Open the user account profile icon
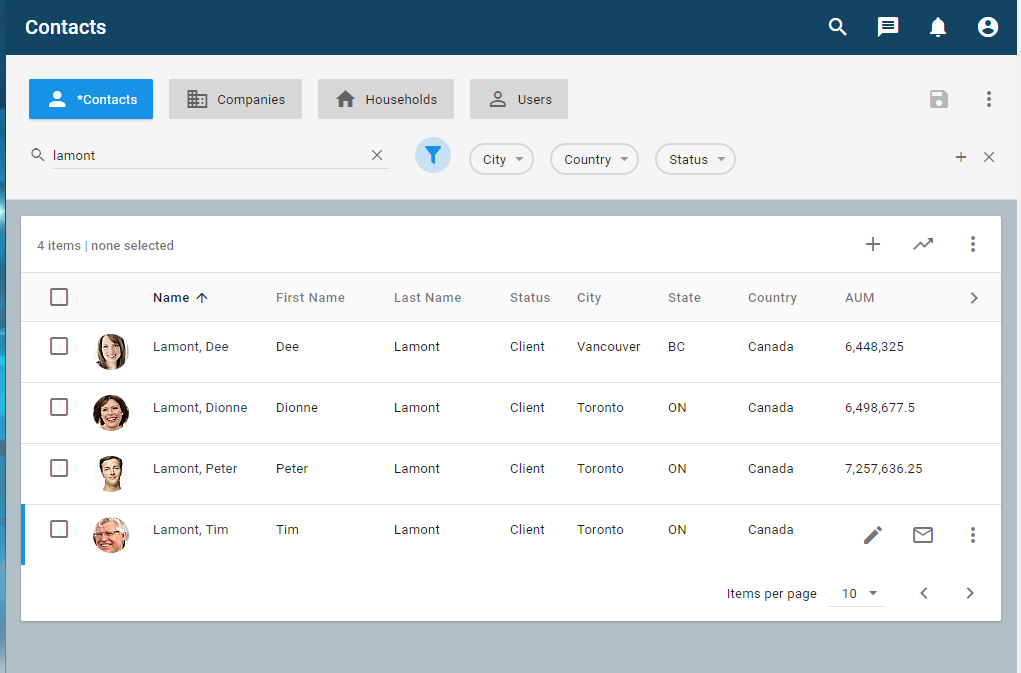The width and height of the screenshot is (1021, 673). pyautogui.click(x=988, y=27)
